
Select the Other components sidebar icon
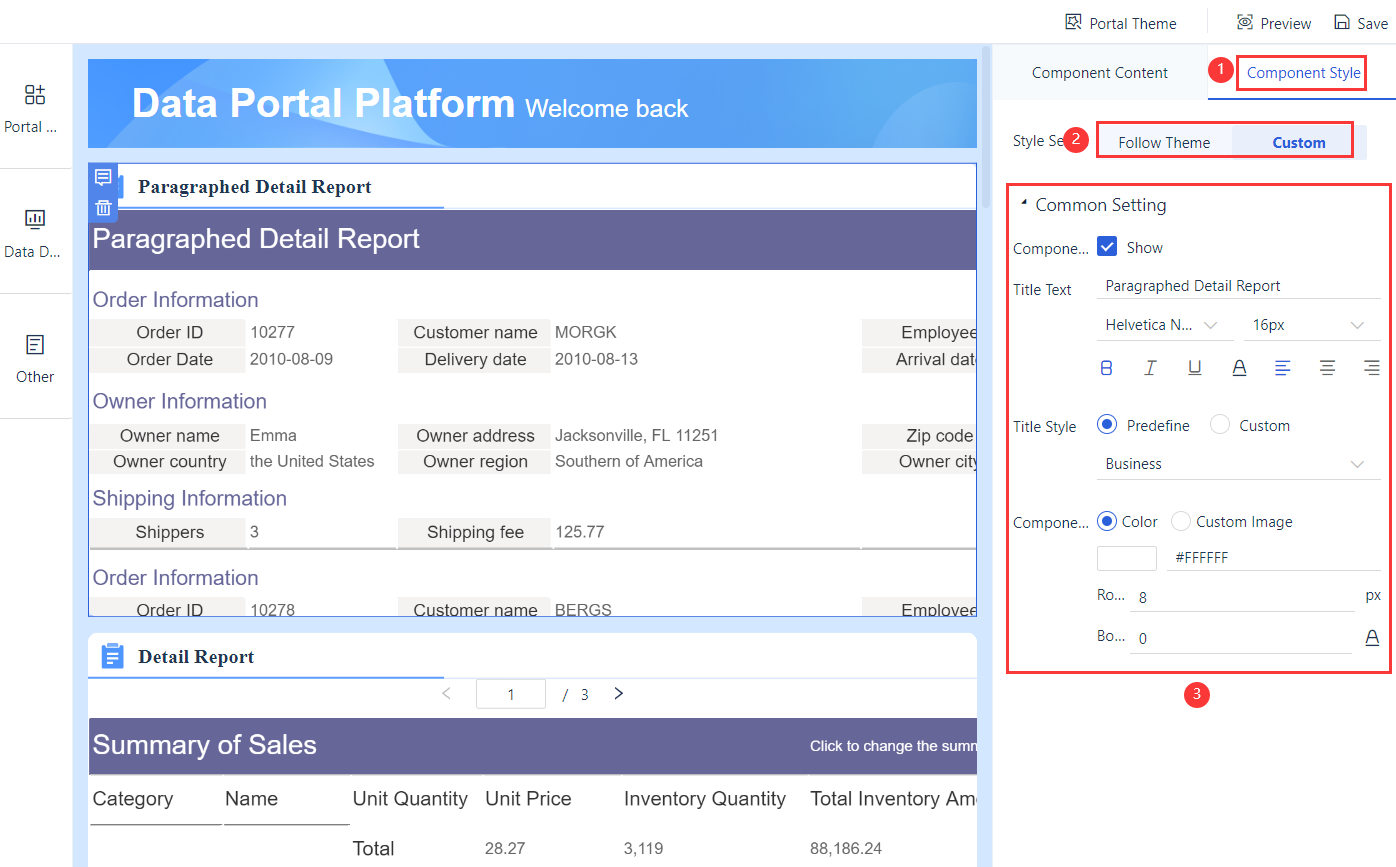pyautogui.click(x=34, y=344)
